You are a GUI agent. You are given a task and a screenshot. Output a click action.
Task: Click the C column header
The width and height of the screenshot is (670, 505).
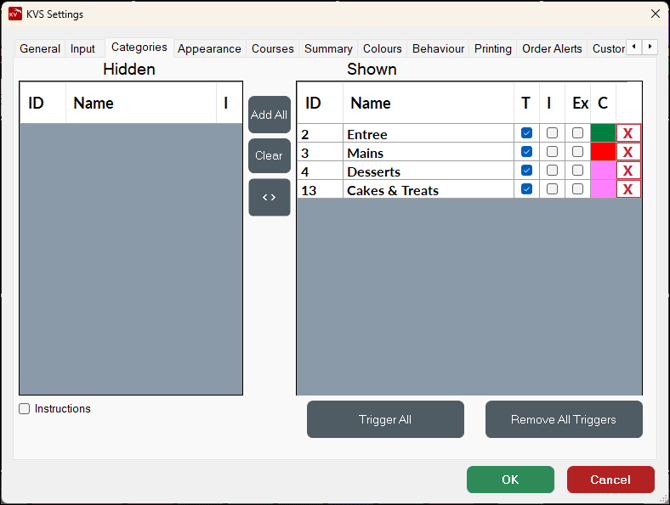(603, 103)
